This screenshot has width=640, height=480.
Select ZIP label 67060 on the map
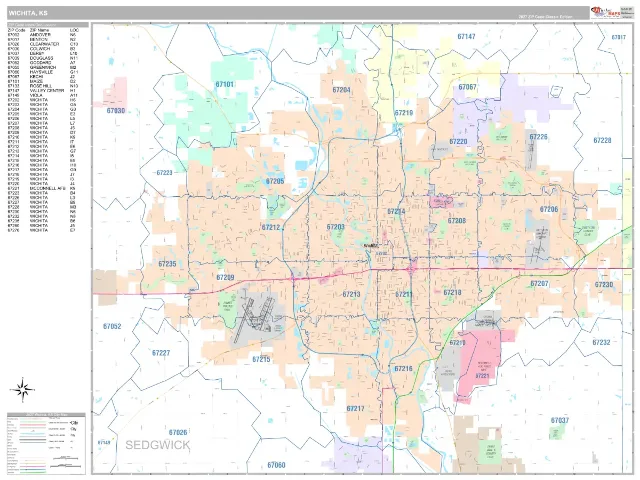(x=276, y=465)
